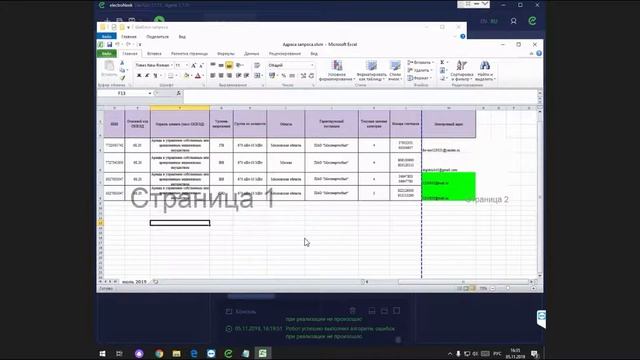
Task: Click the Save icon in Excel's quick access toolbar
Action: pos(109,44)
